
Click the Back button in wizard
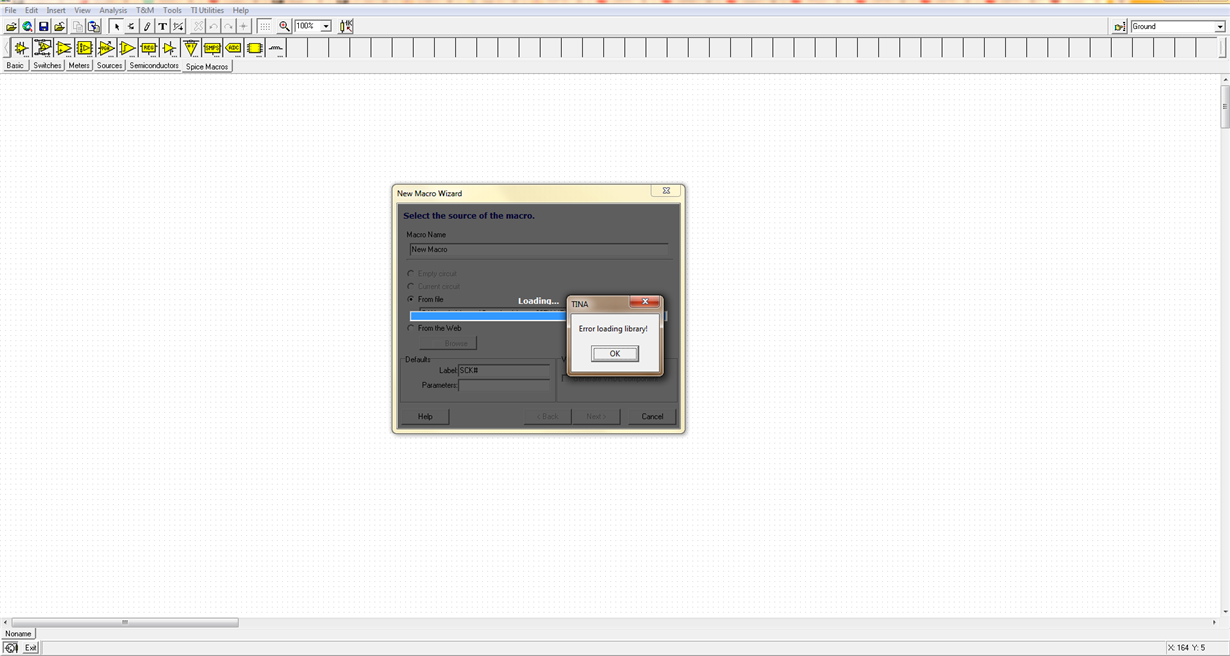pos(547,416)
